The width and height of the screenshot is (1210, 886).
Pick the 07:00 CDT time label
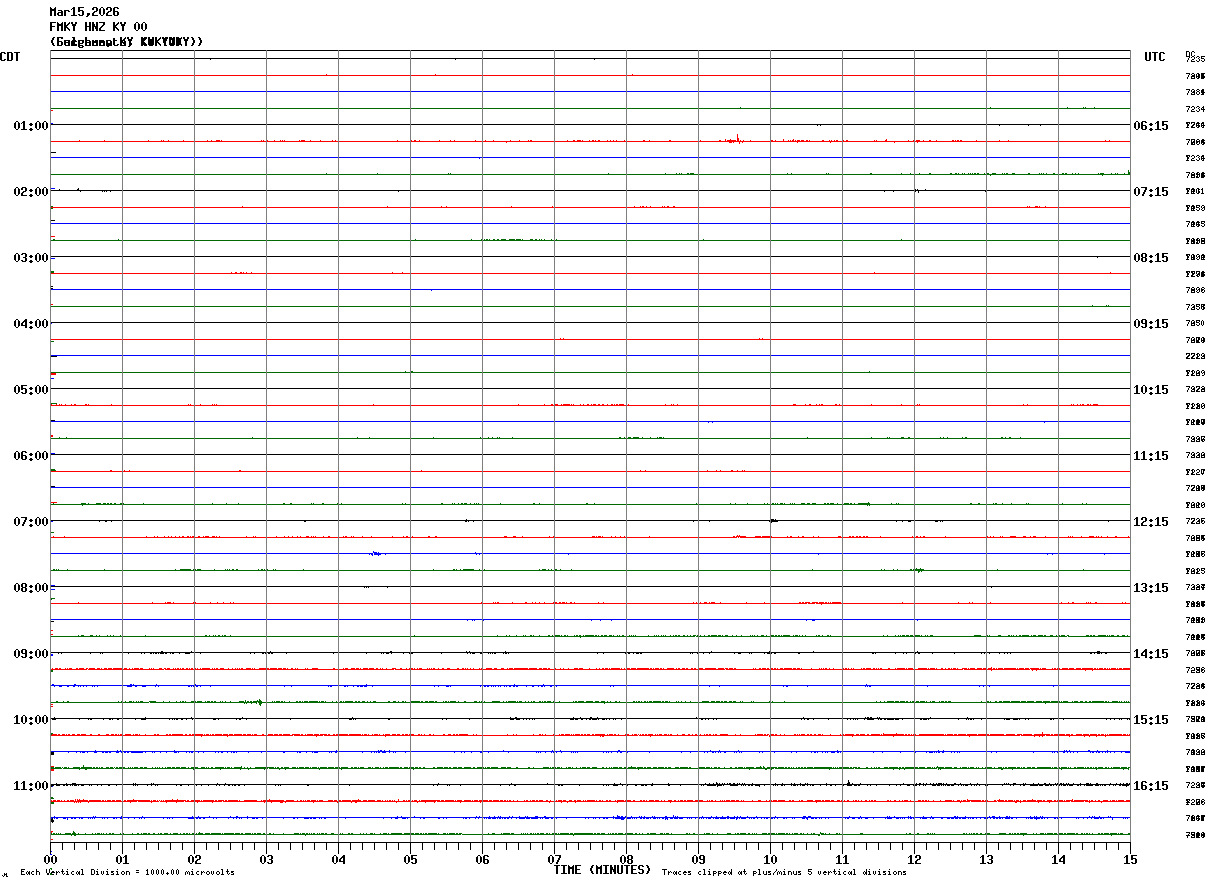[x=30, y=522]
